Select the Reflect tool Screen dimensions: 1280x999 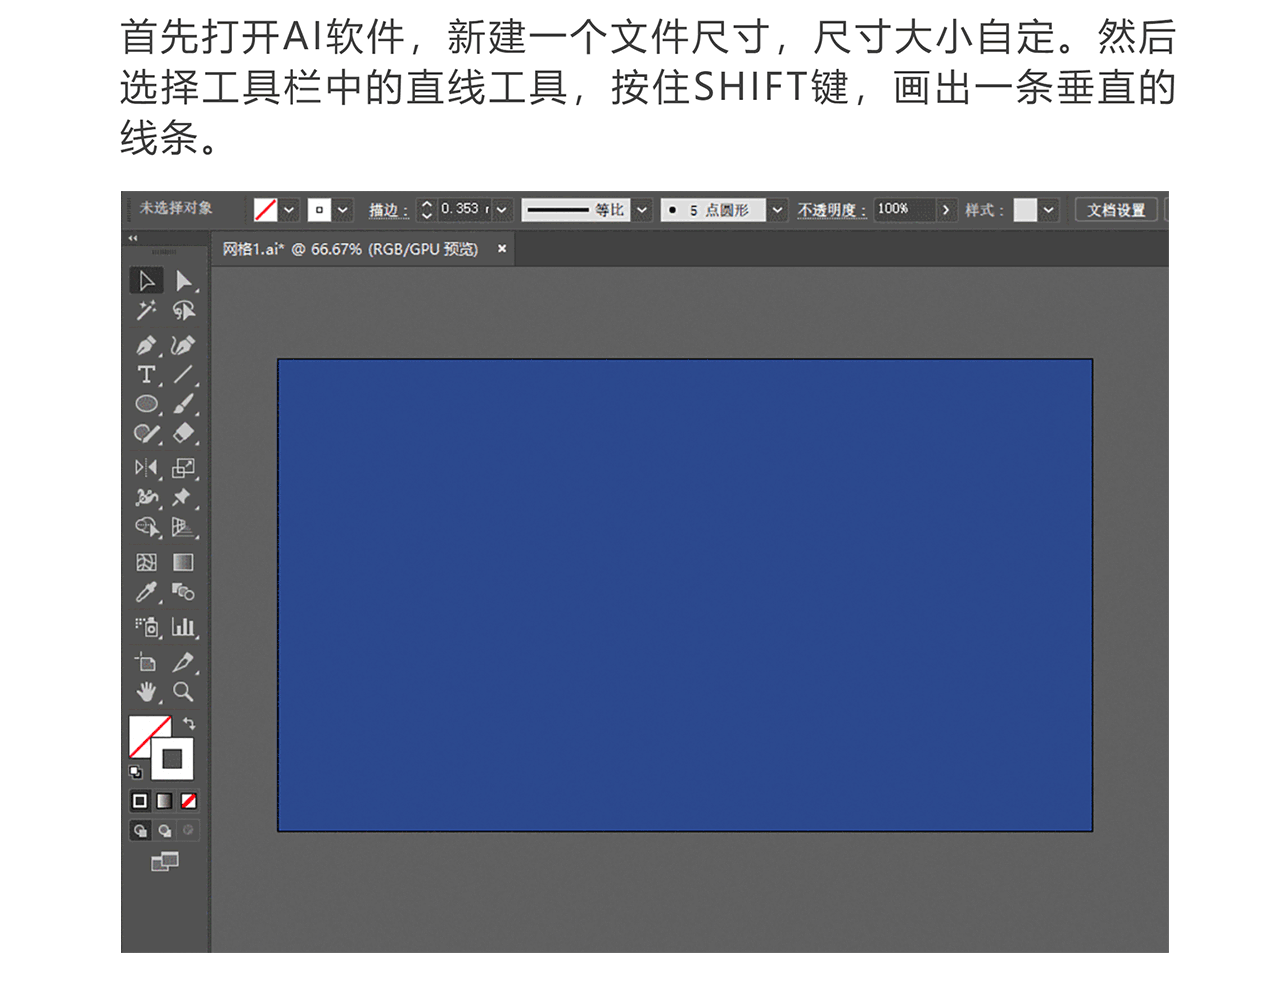point(146,468)
